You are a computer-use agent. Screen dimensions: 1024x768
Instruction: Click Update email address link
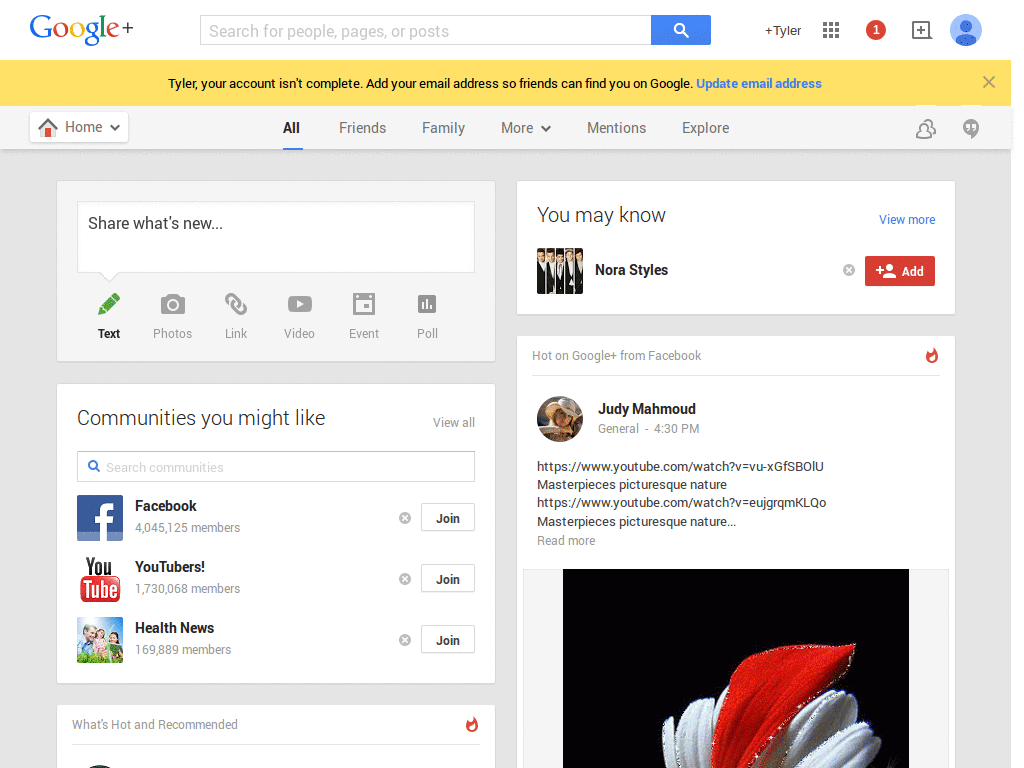click(759, 84)
